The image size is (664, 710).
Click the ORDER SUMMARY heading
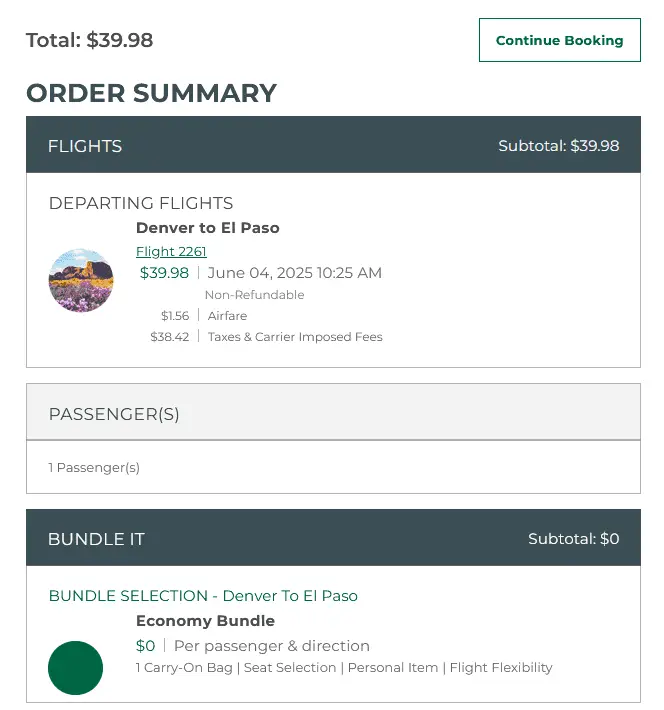(x=151, y=93)
